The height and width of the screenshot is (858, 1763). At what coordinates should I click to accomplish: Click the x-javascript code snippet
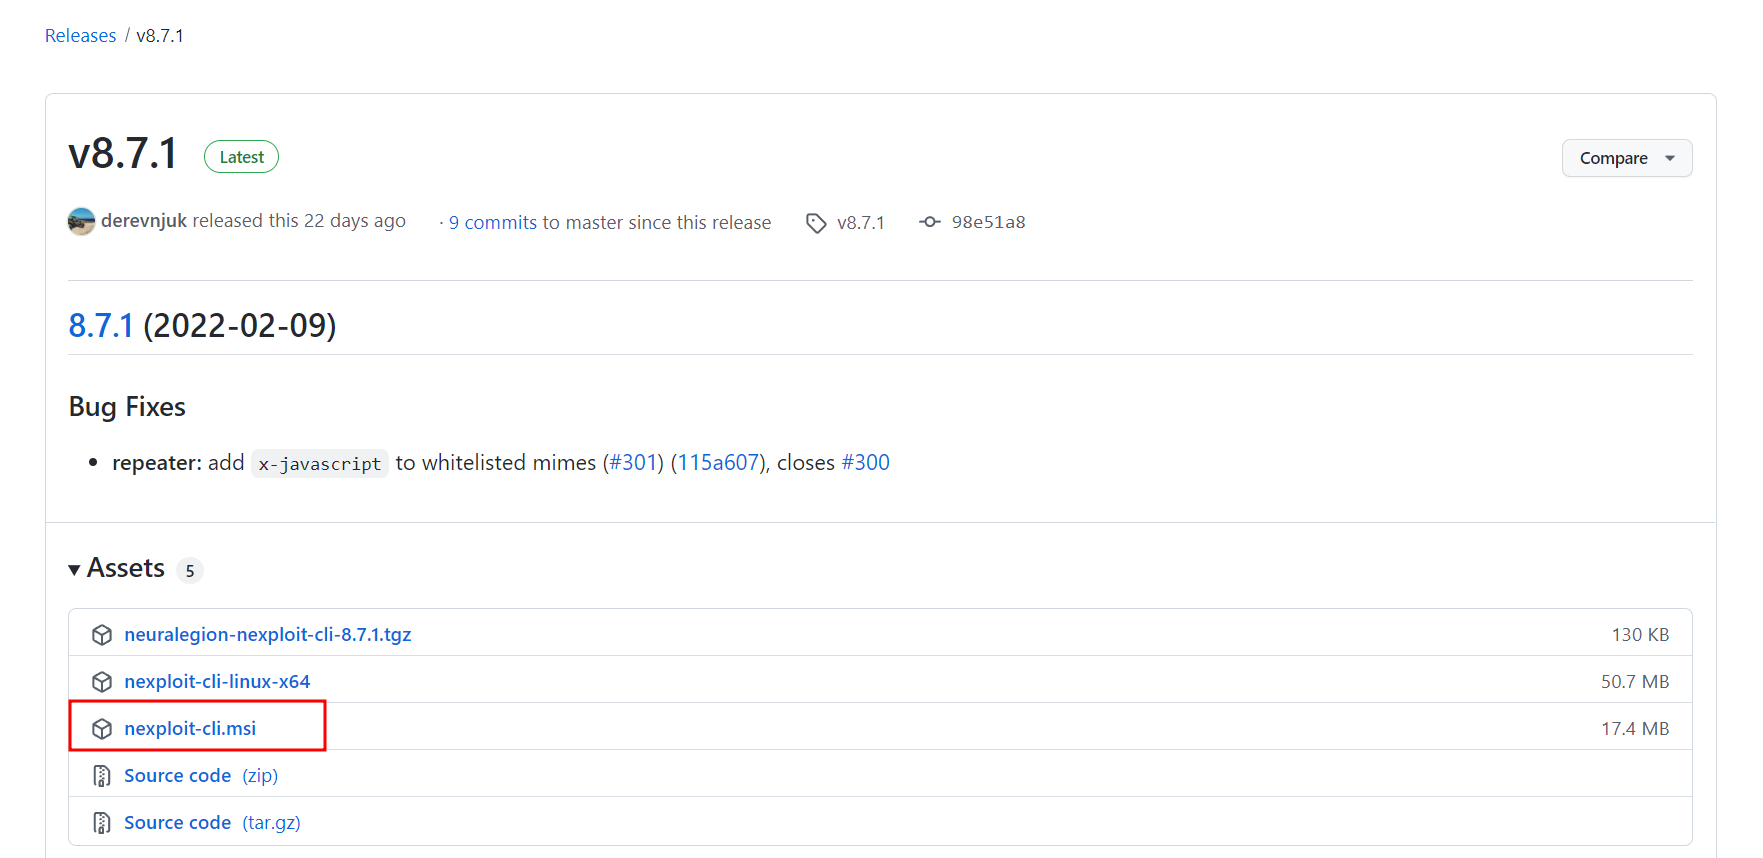pyautogui.click(x=319, y=464)
